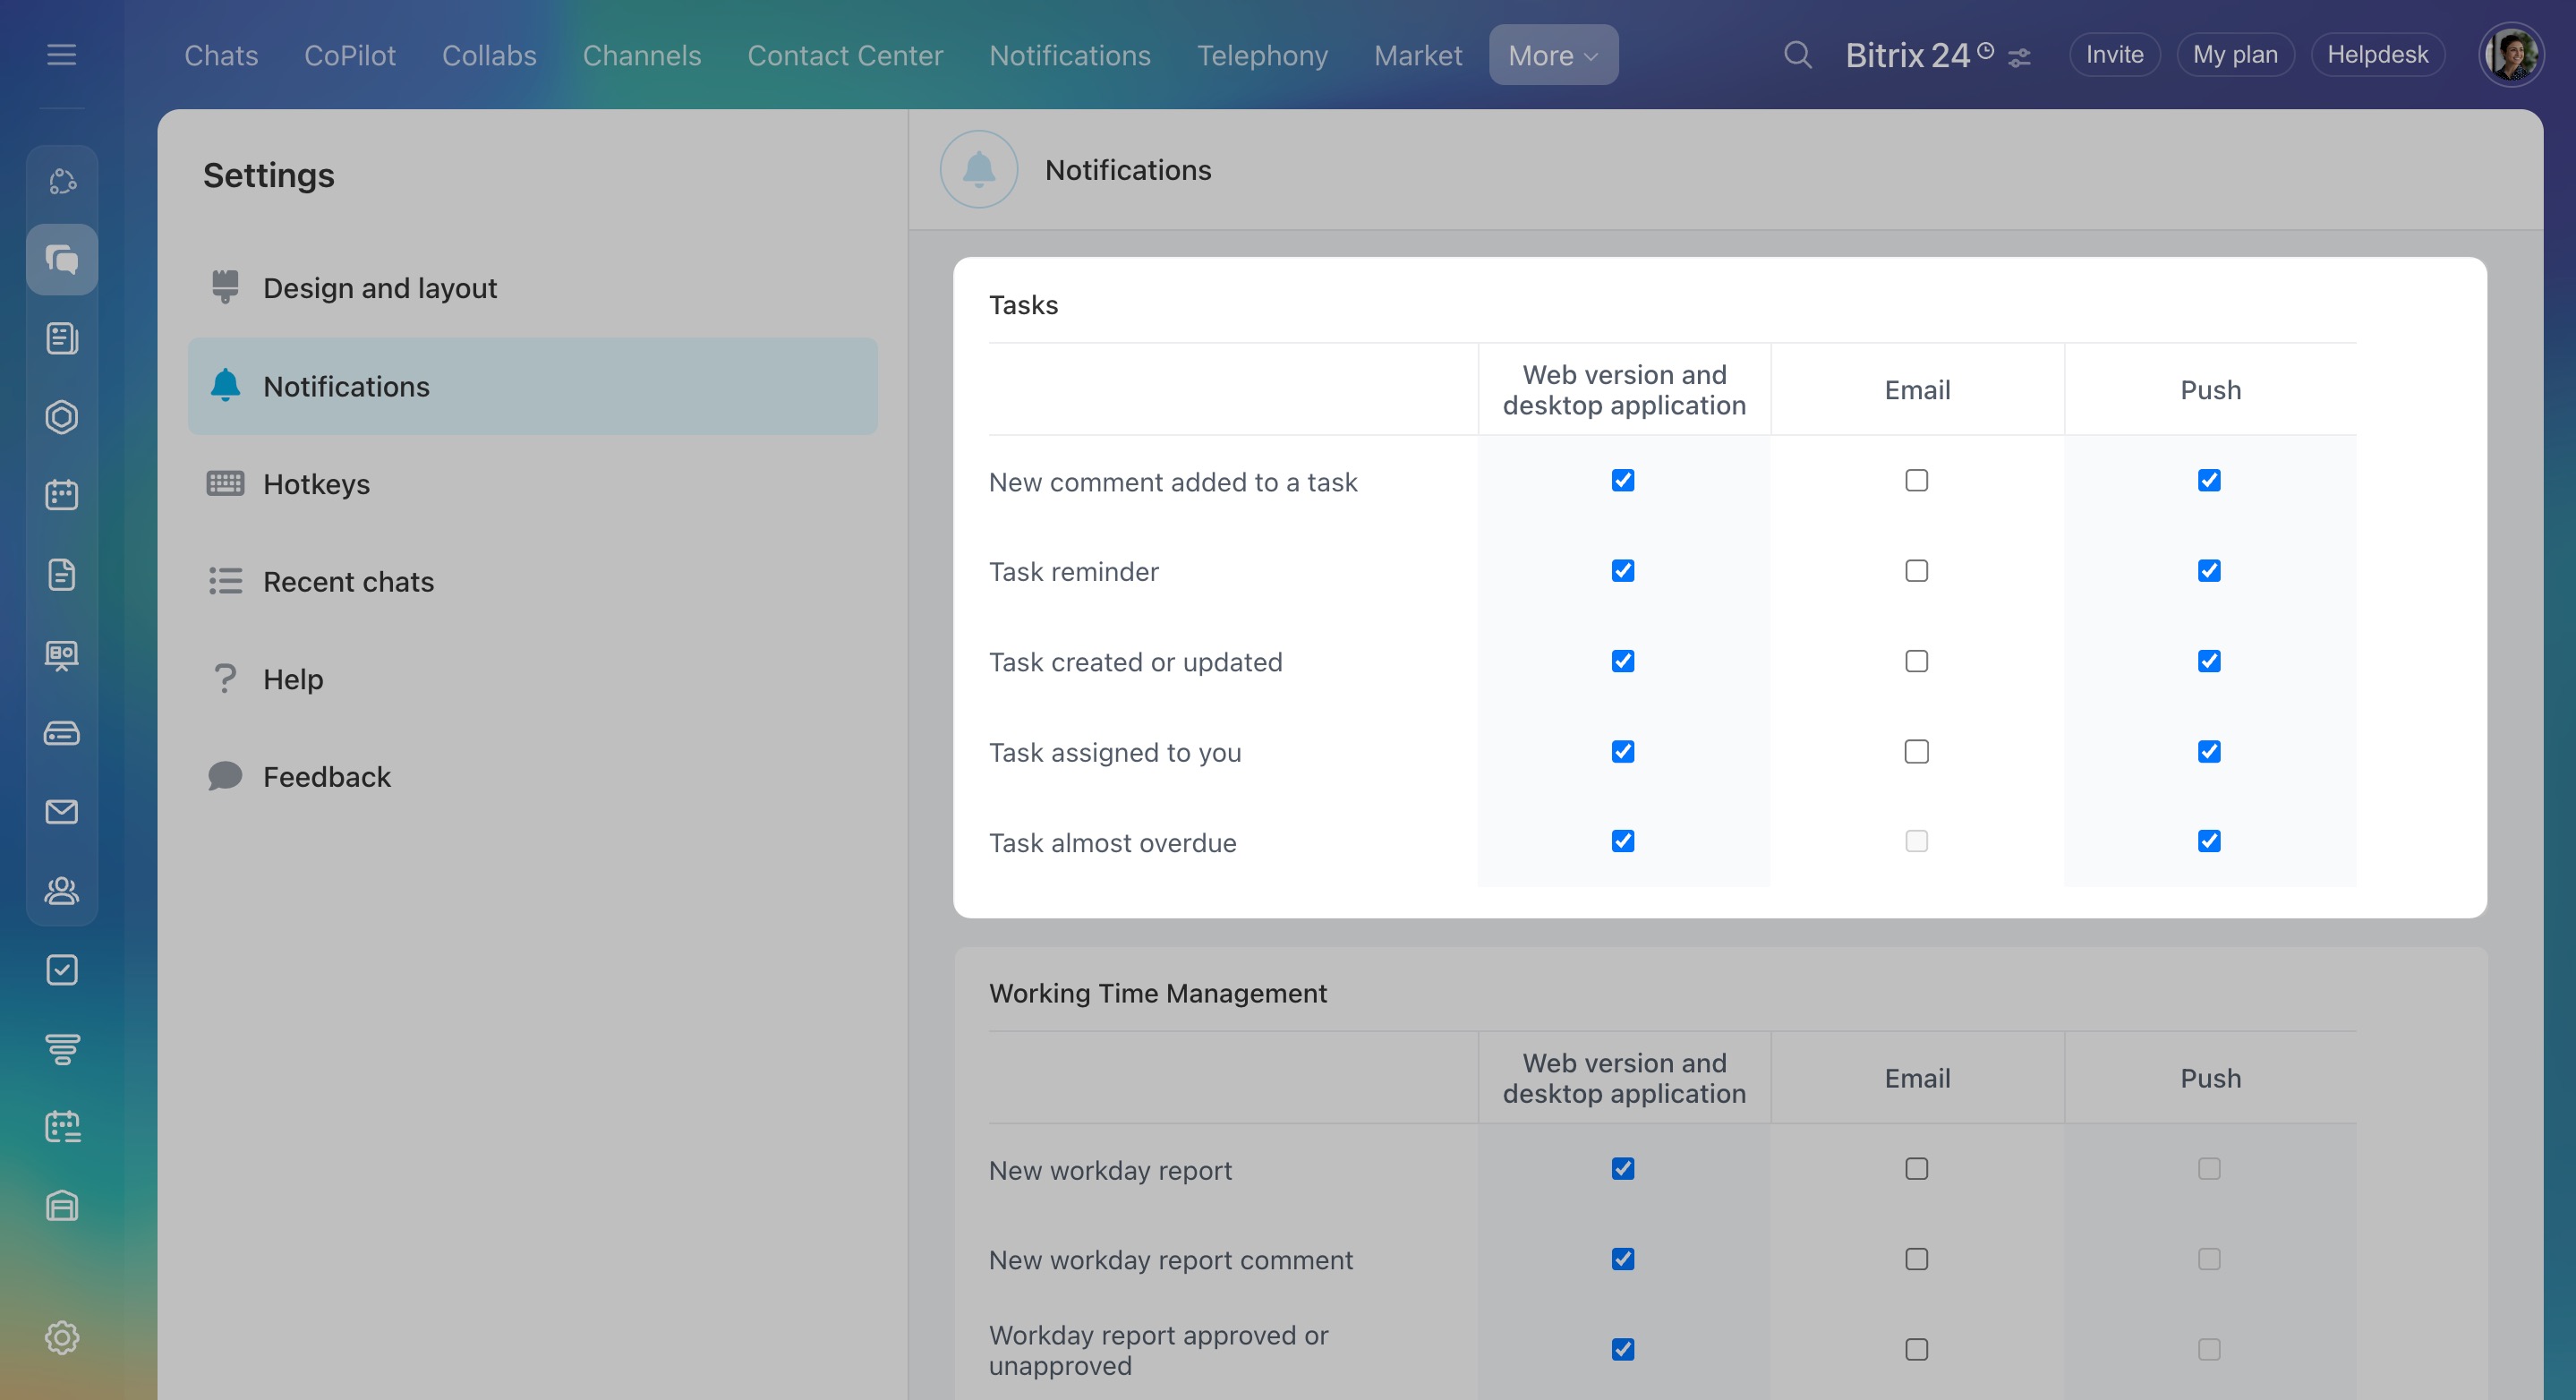
Task: Go to the Collabs tab
Action: pyautogui.click(x=489, y=55)
